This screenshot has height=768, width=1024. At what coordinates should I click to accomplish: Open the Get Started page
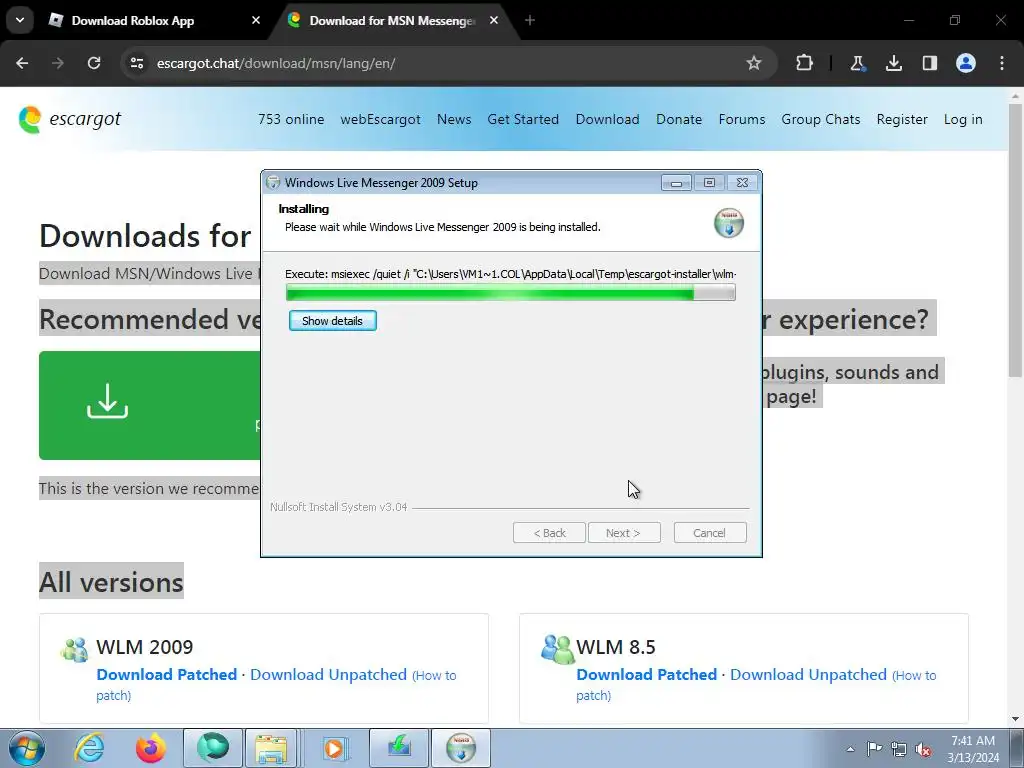click(523, 120)
